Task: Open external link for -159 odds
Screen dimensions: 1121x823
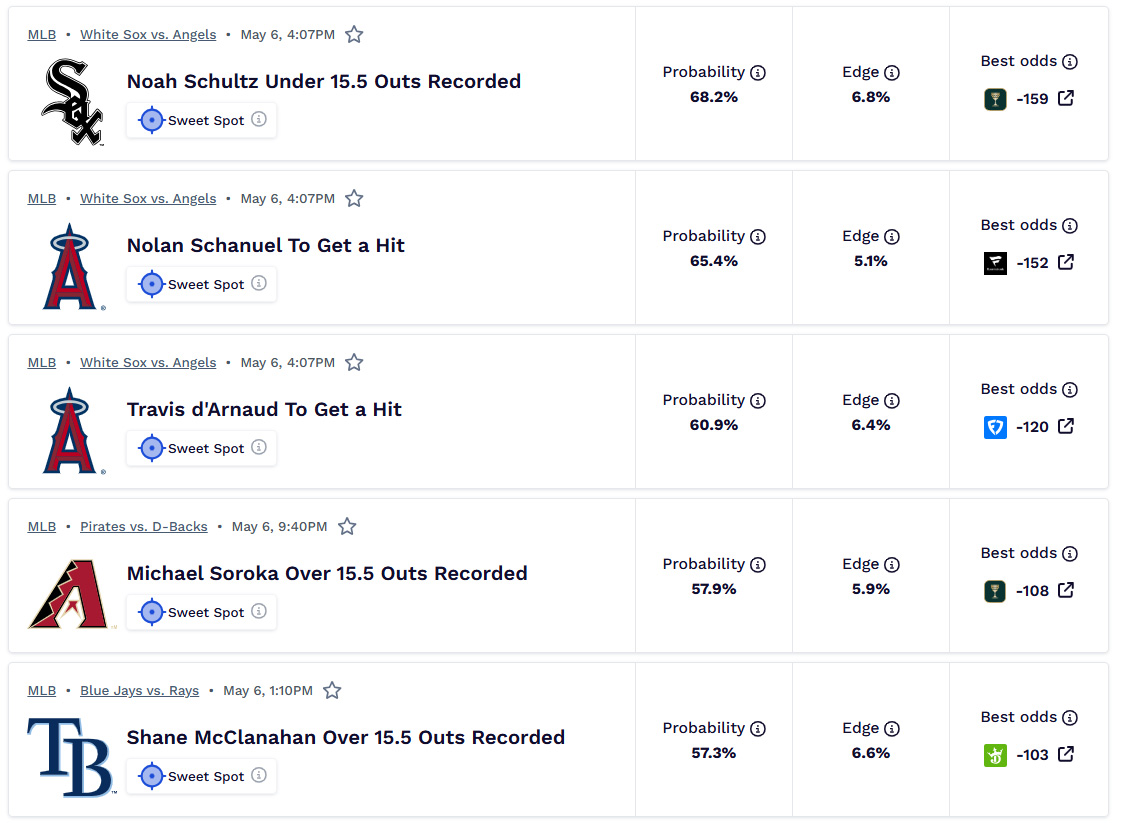Action: tap(1066, 98)
